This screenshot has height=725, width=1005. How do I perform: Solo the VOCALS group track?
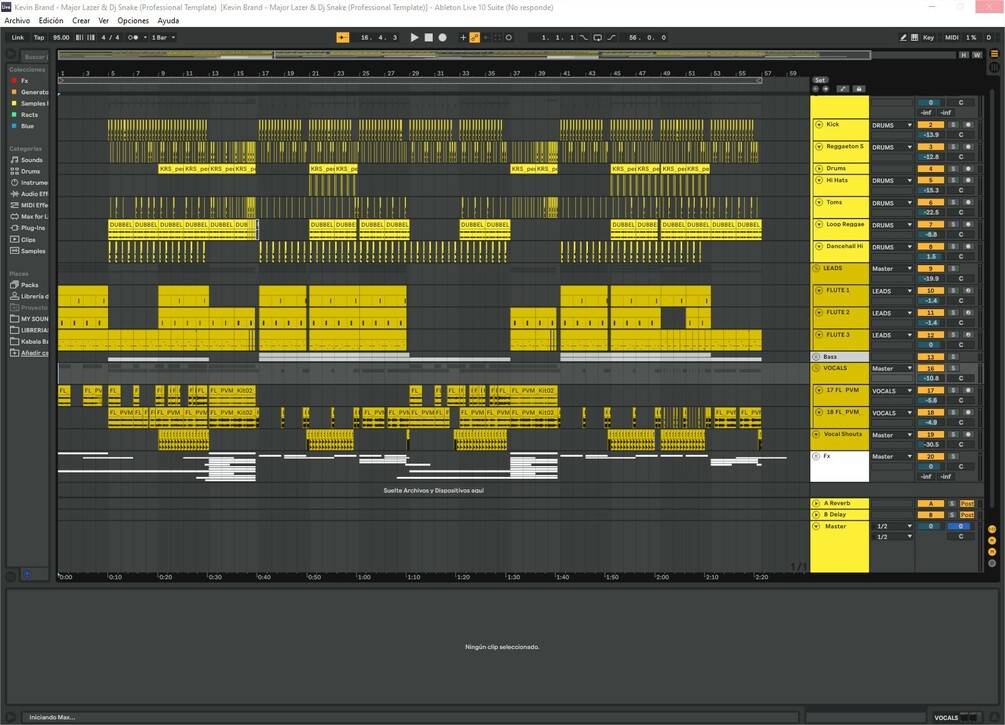pyautogui.click(x=953, y=368)
